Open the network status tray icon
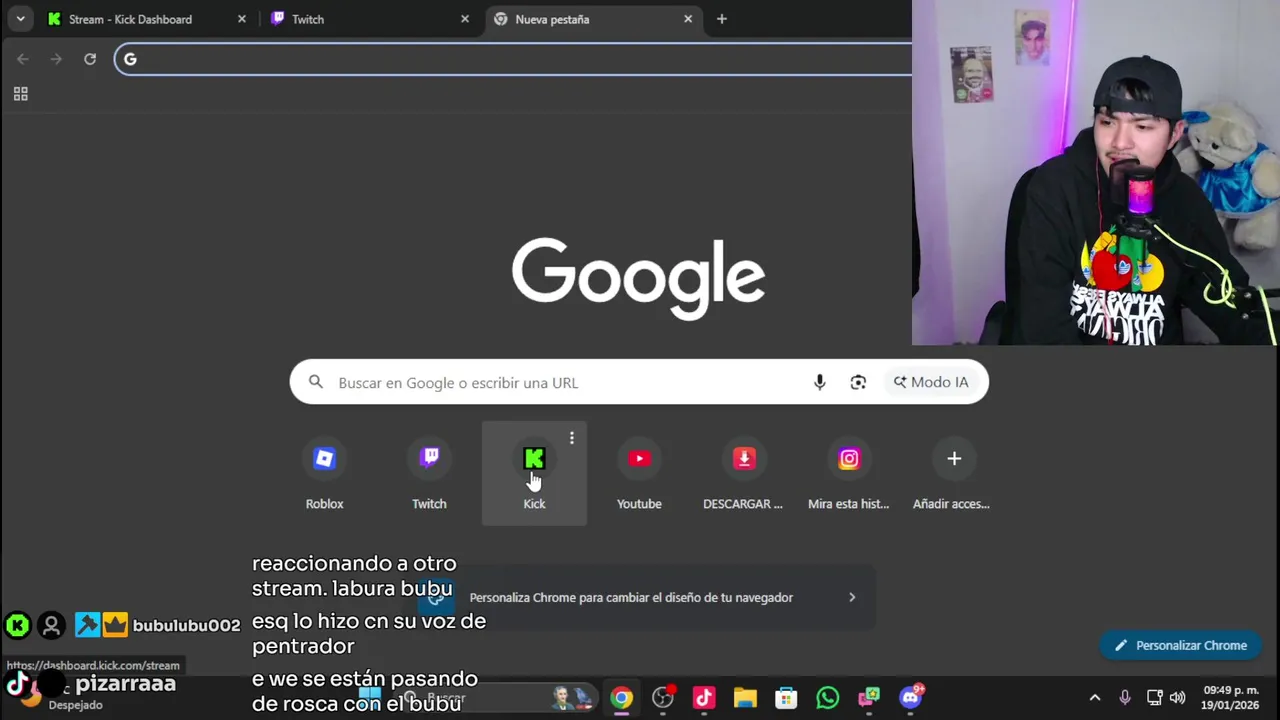 click(x=1154, y=698)
